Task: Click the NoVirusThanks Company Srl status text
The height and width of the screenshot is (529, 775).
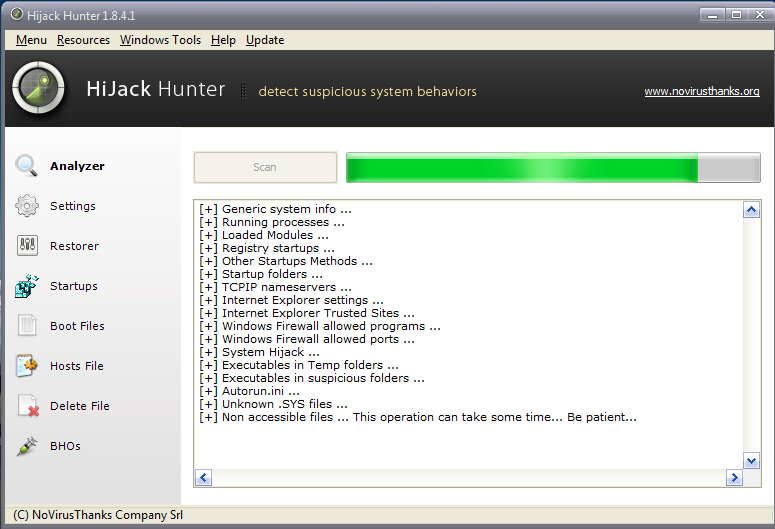Action: pos(98,515)
